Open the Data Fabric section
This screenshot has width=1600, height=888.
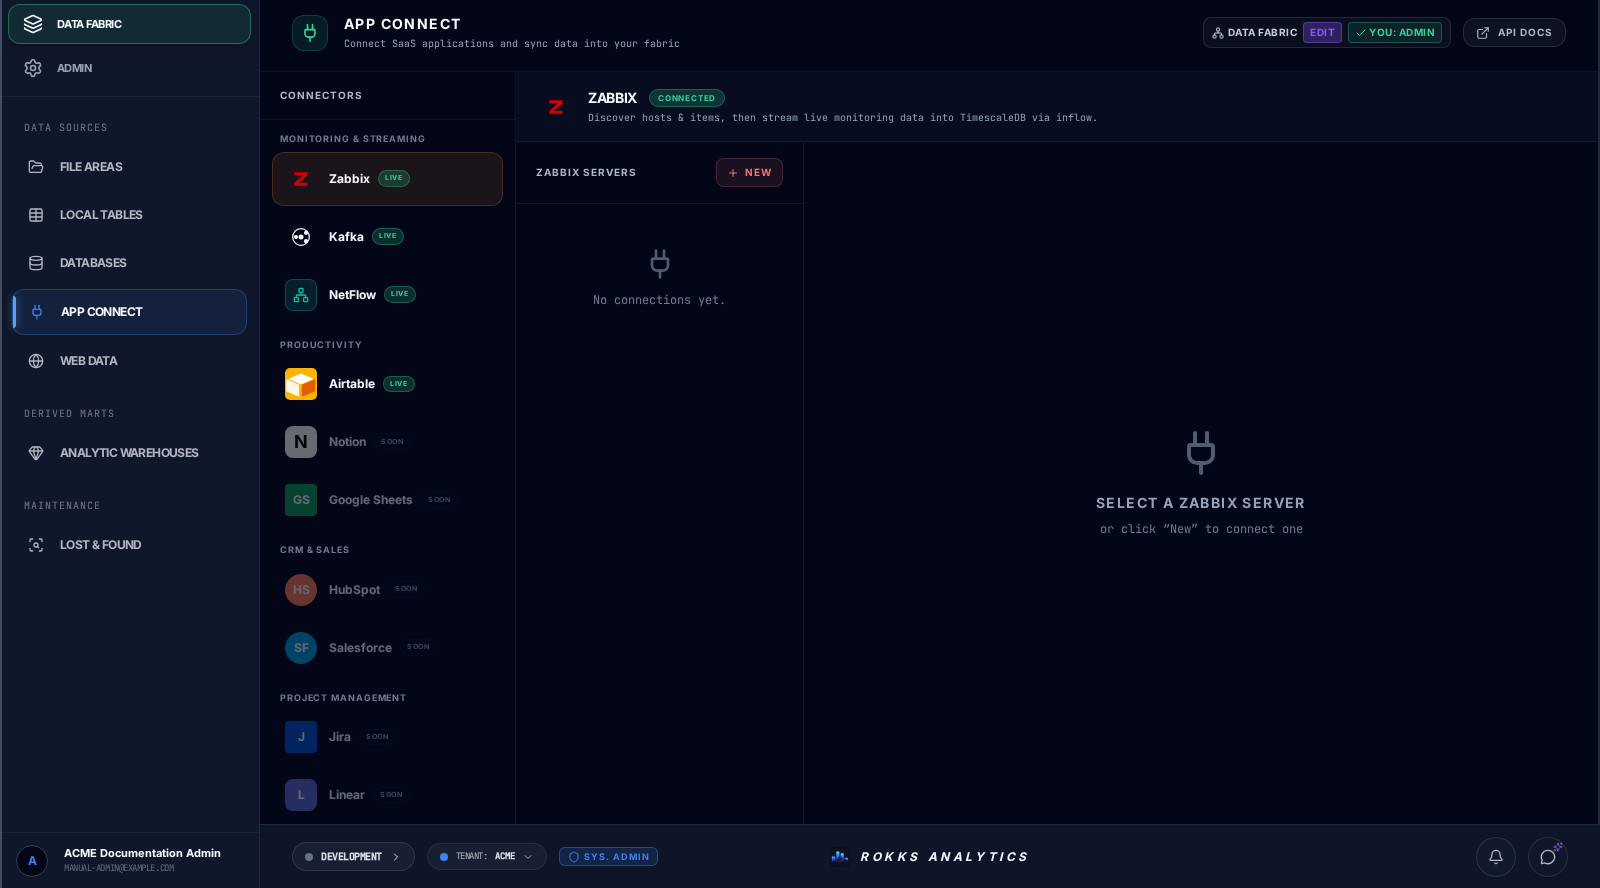tap(129, 24)
